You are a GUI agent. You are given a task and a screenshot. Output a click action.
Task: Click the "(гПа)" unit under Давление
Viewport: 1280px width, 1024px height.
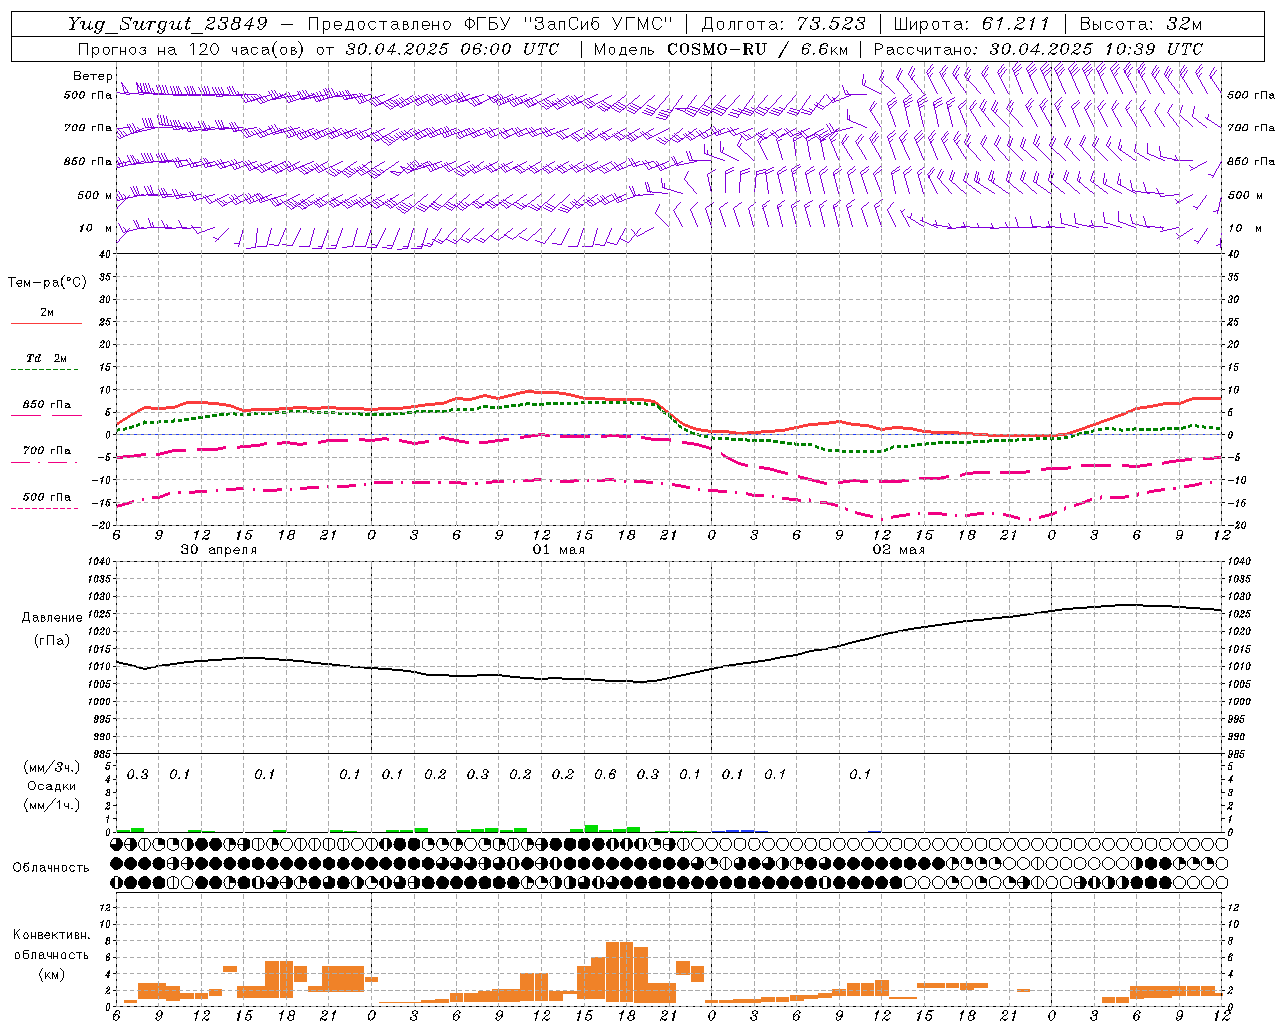click(52, 640)
